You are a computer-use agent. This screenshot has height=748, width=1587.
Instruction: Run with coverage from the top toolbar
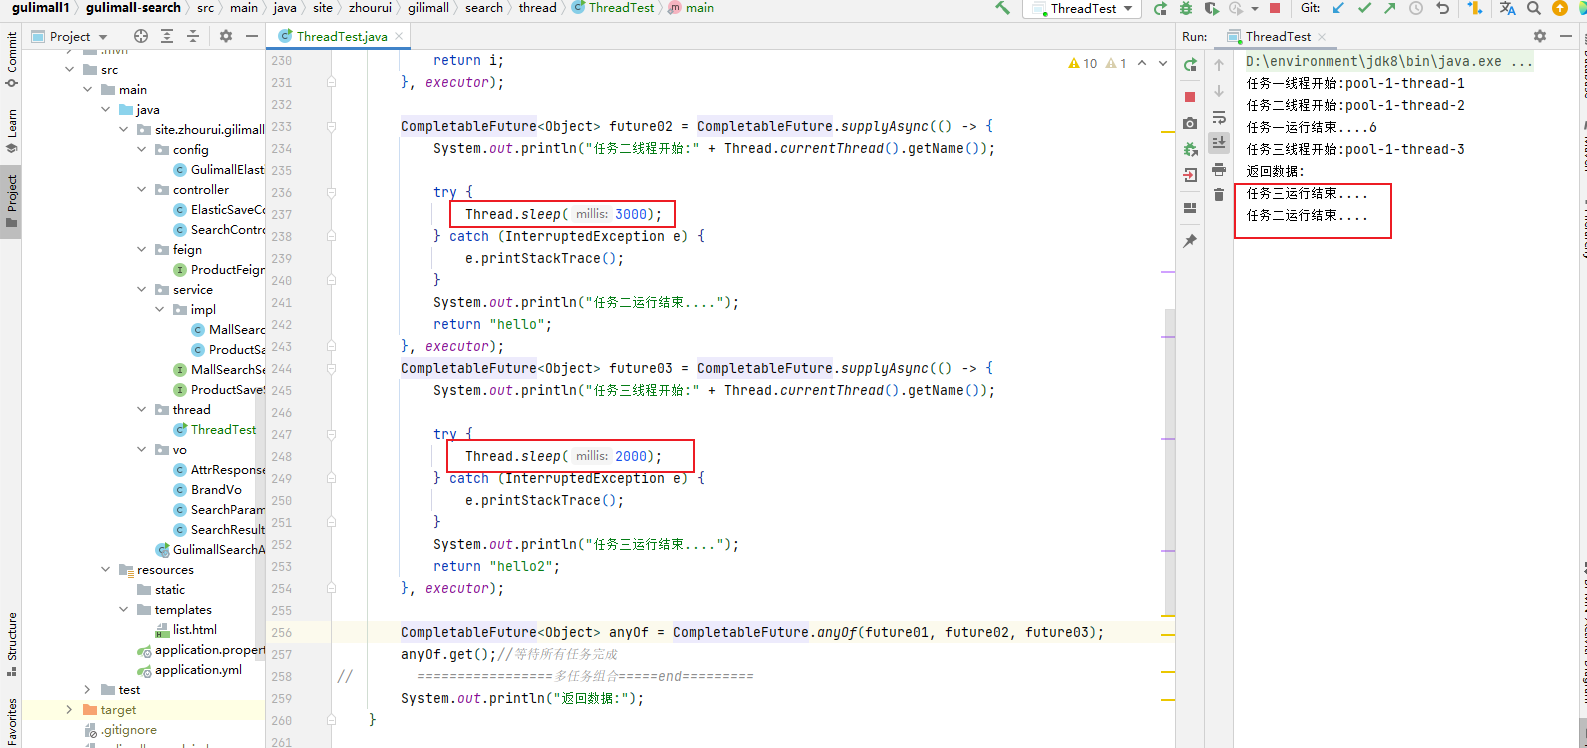[x=1211, y=8]
